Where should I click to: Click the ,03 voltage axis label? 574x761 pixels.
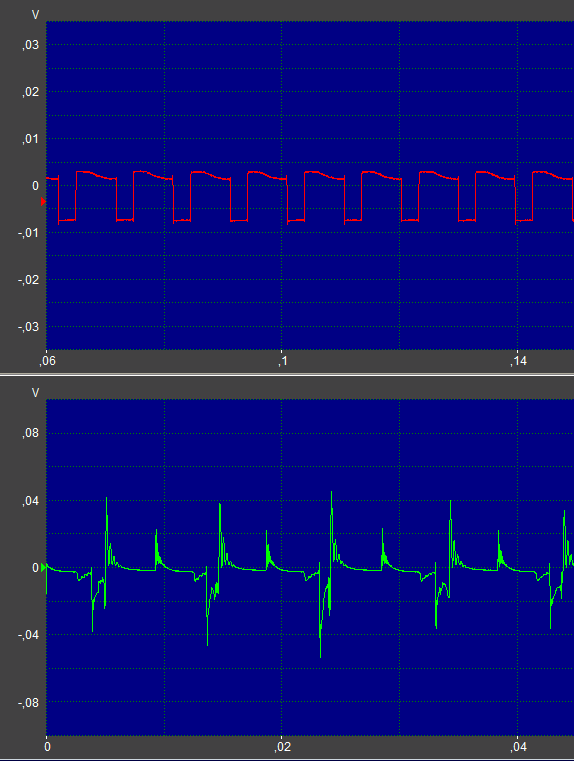[30, 45]
